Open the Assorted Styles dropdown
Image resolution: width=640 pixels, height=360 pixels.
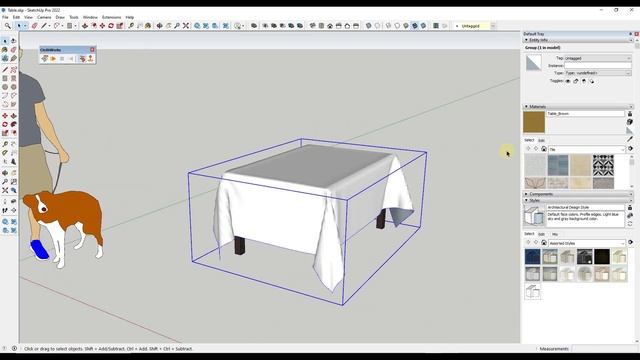[x=587, y=243]
